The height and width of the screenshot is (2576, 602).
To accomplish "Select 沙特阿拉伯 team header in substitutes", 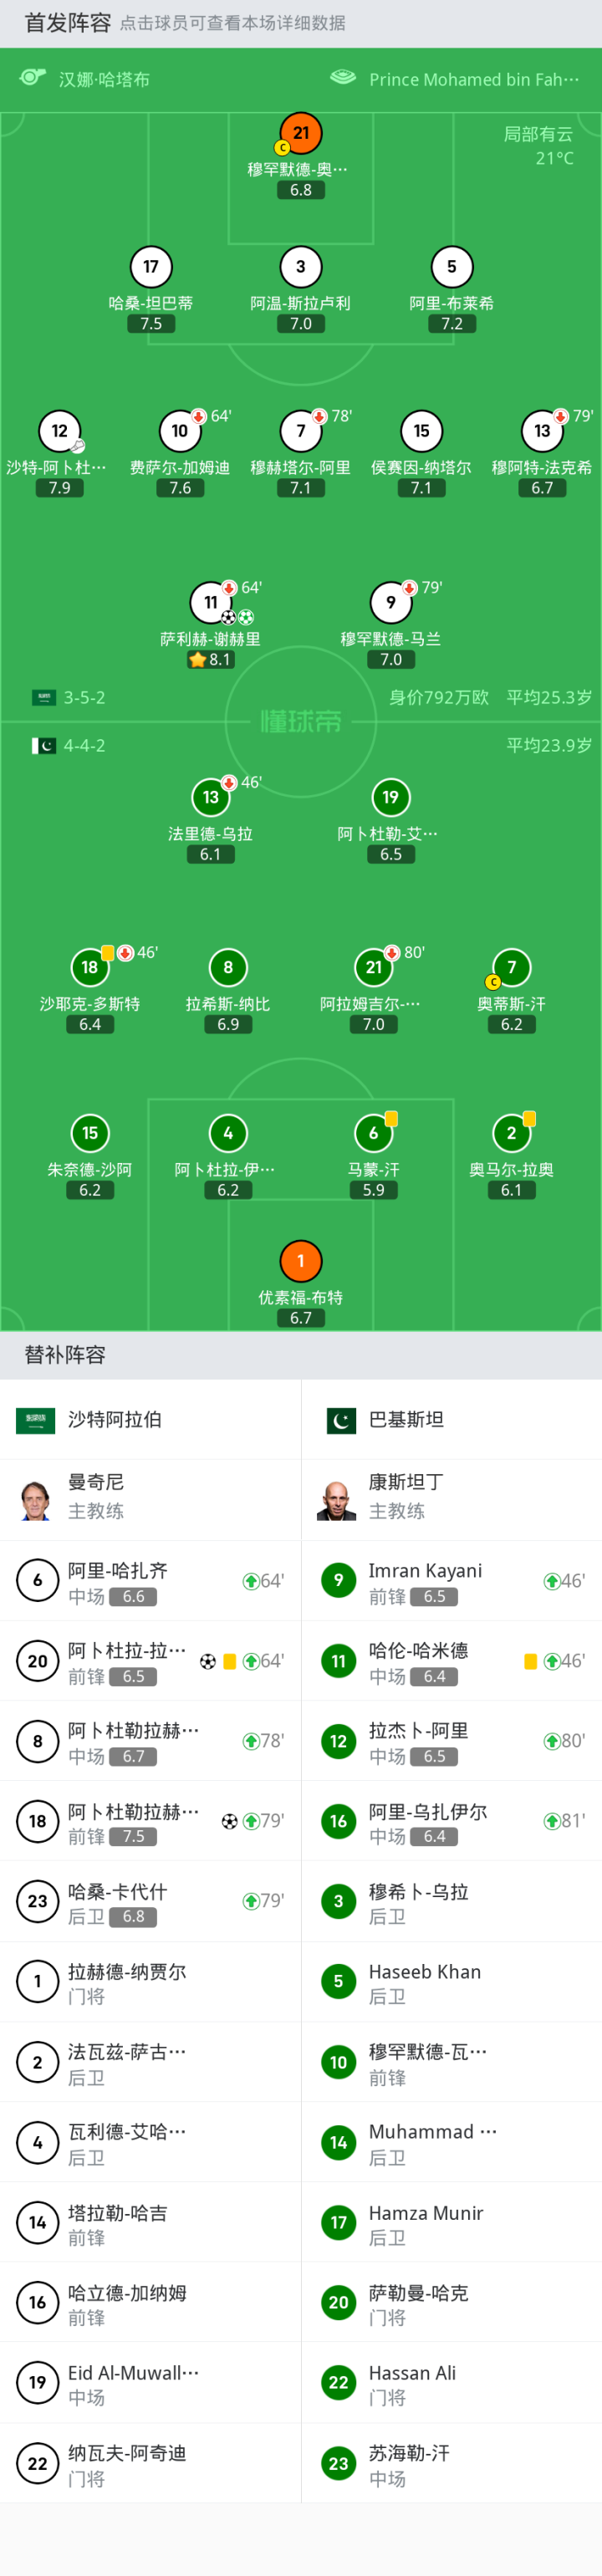I will click(x=150, y=1420).
